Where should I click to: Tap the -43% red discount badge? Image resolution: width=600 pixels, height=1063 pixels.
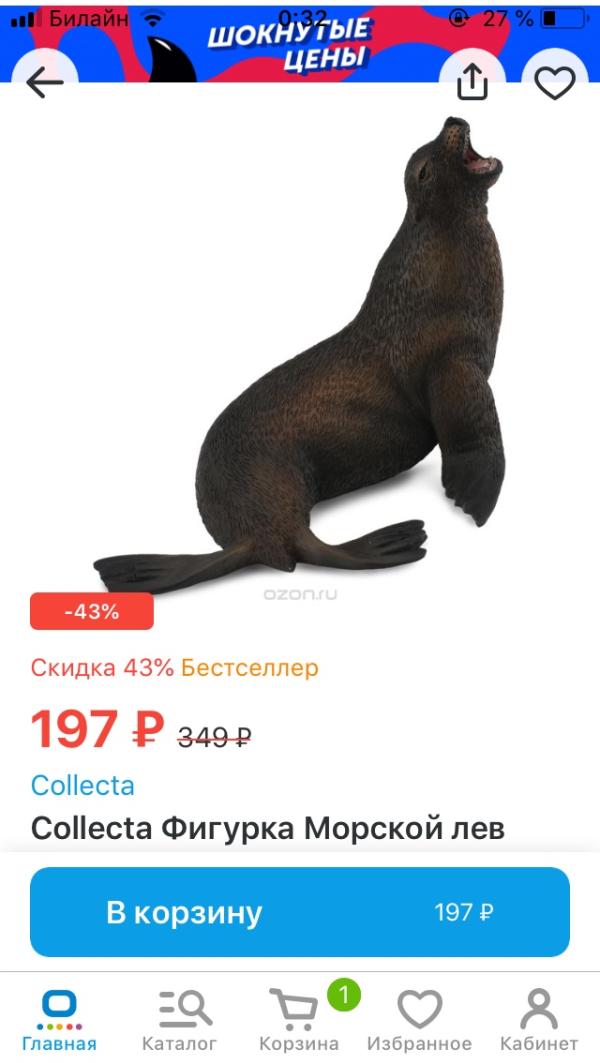coord(92,611)
